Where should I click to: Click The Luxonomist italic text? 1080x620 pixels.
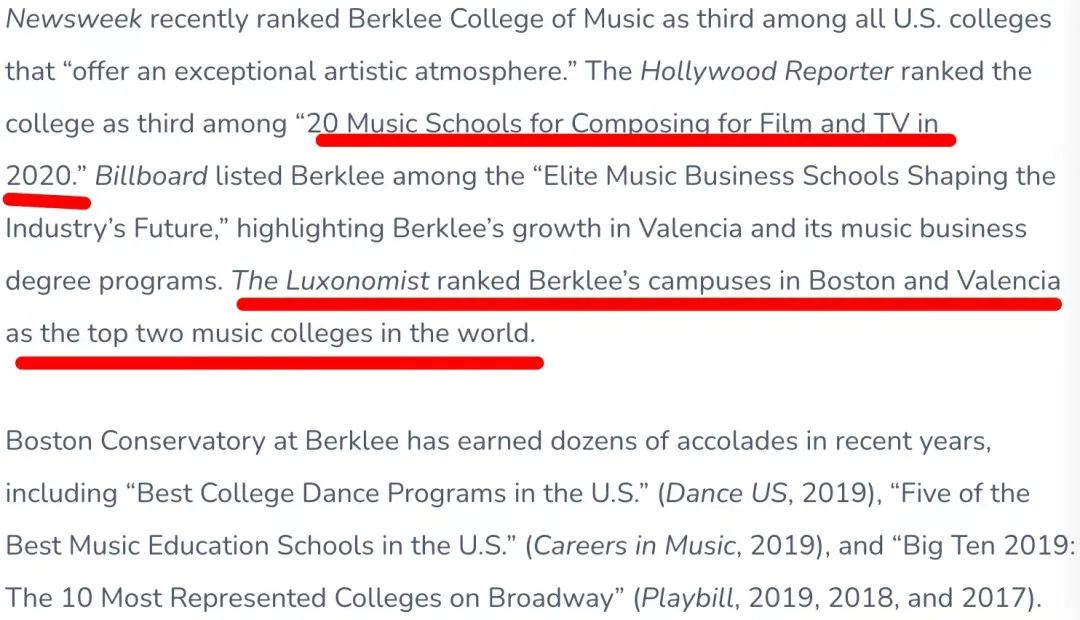(331, 281)
